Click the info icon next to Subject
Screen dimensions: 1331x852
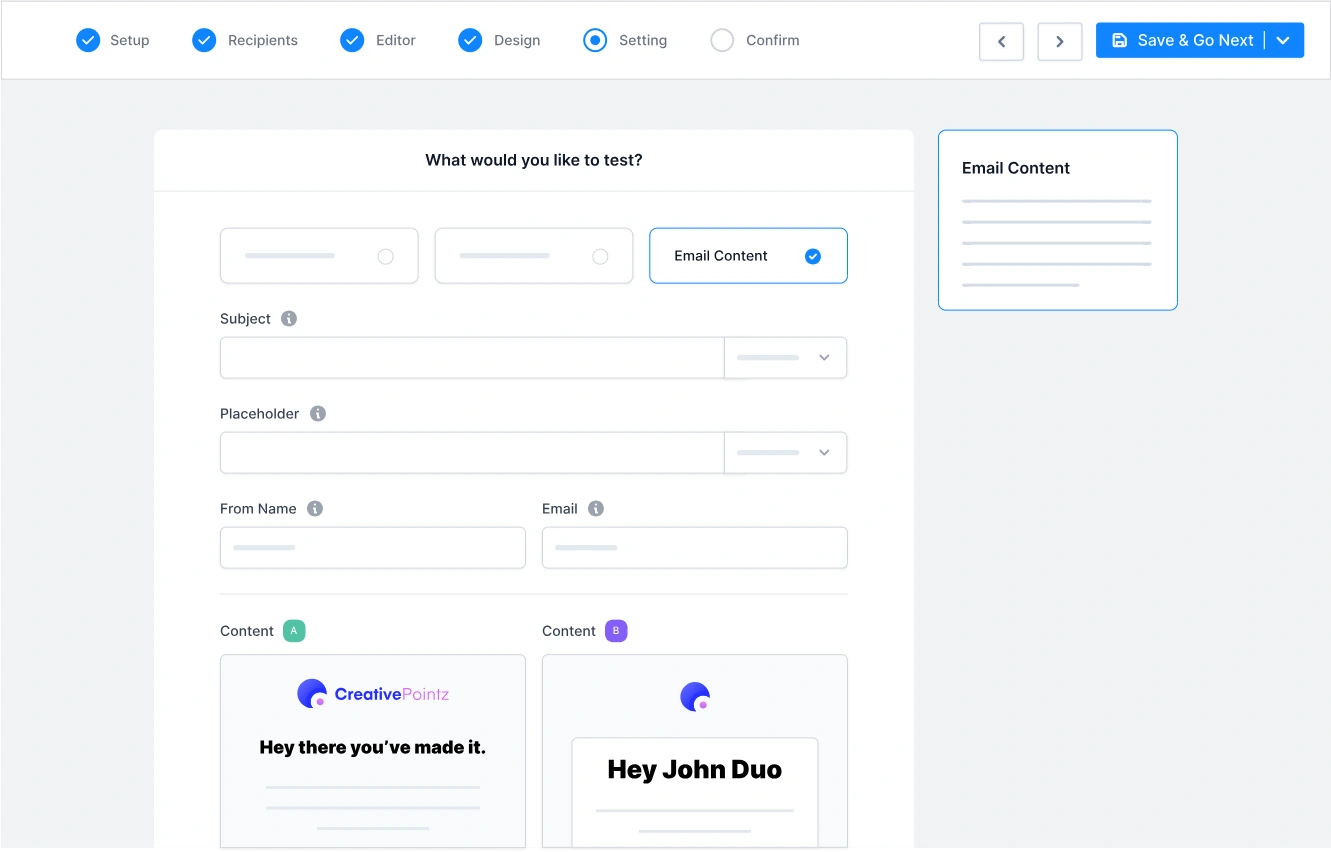(289, 319)
